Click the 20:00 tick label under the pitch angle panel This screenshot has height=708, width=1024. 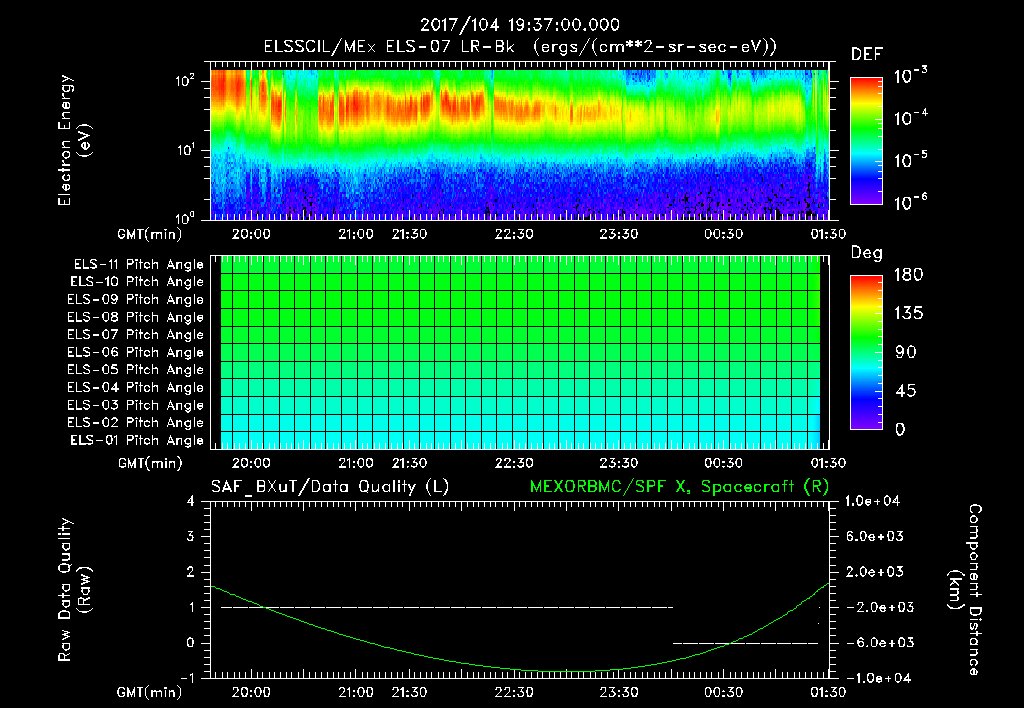251,463
